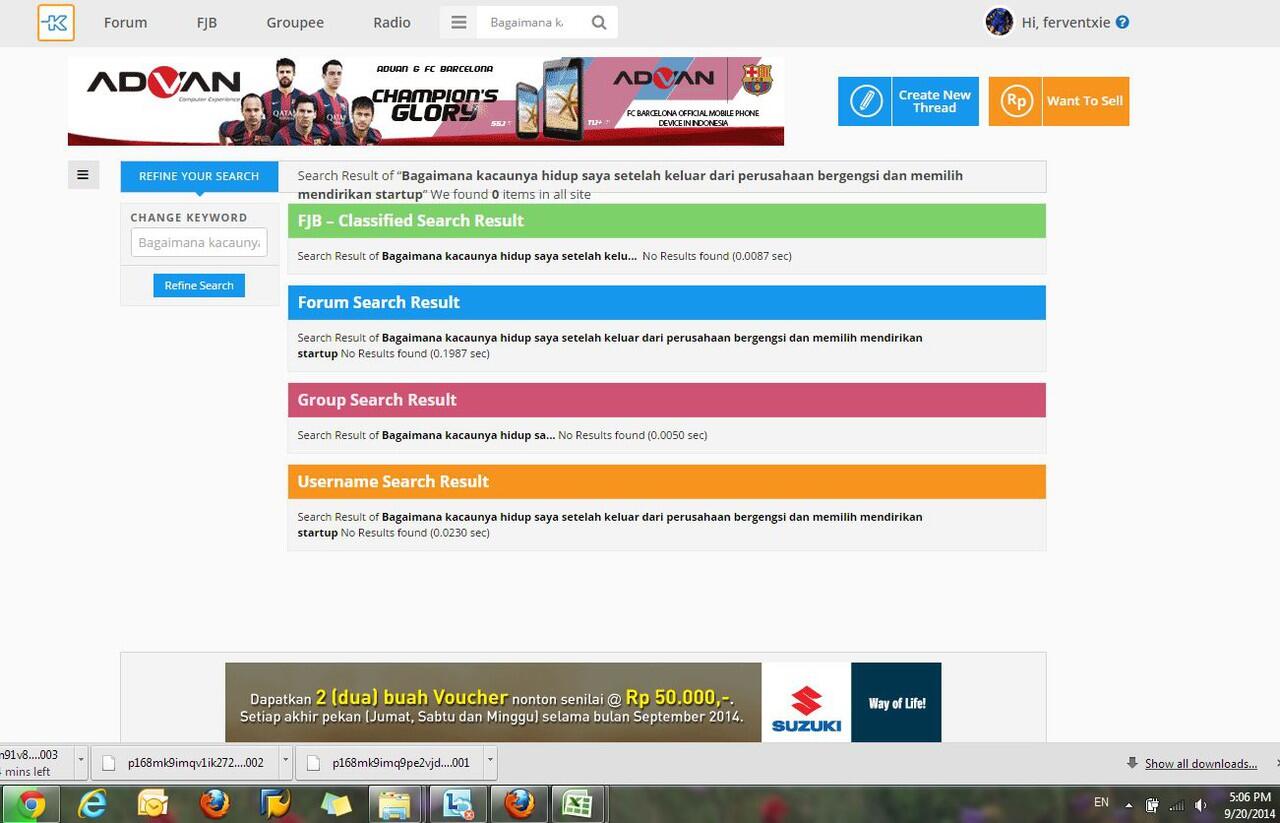Image resolution: width=1280 pixels, height=823 pixels.
Task: Click the Rp icon on Want To Sell
Action: [x=1016, y=101]
